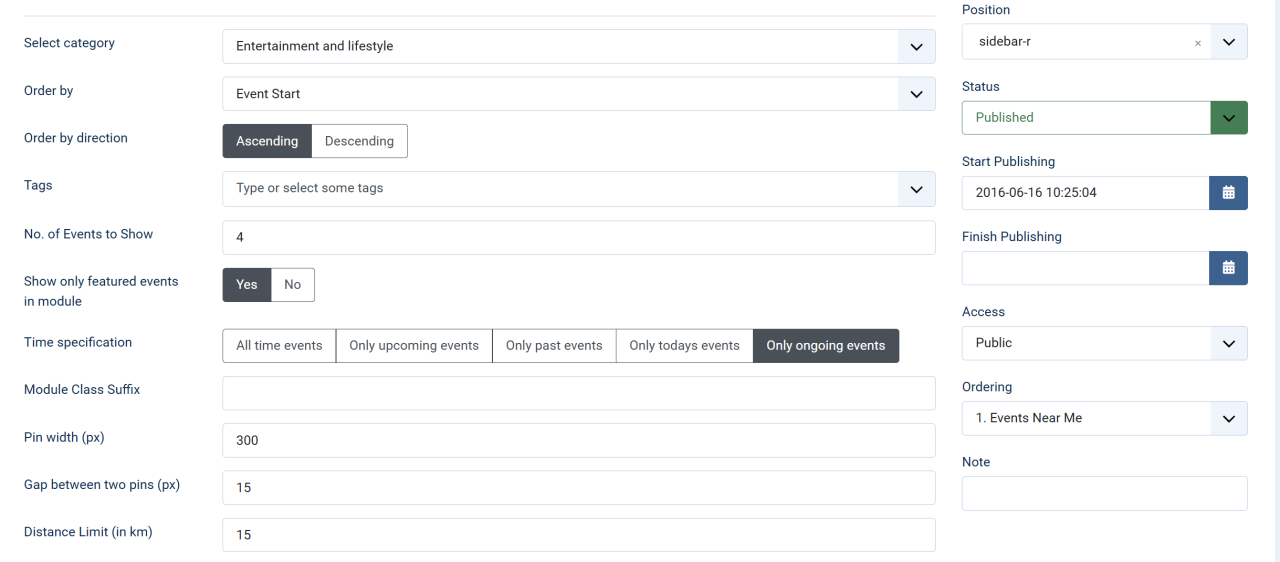Set order direction to Descending
The image size is (1280, 562).
359,141
